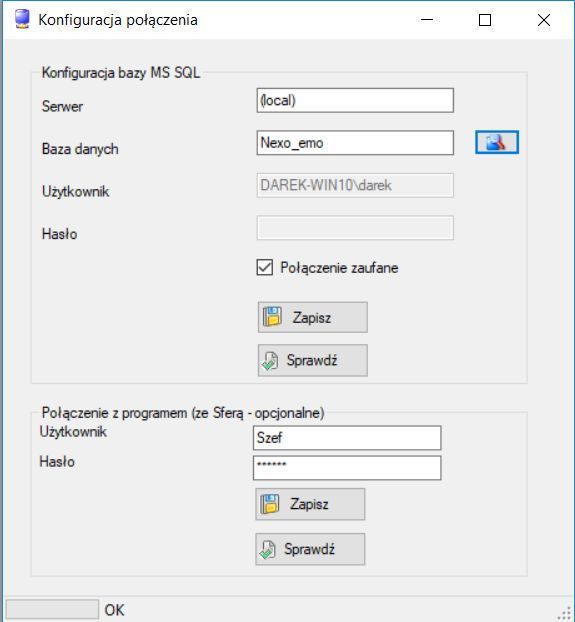The width and height of the screenshot is (575, 622).
Task: Click the Baza danych field with Nexo_emo
Action: (x=355, y=143)
